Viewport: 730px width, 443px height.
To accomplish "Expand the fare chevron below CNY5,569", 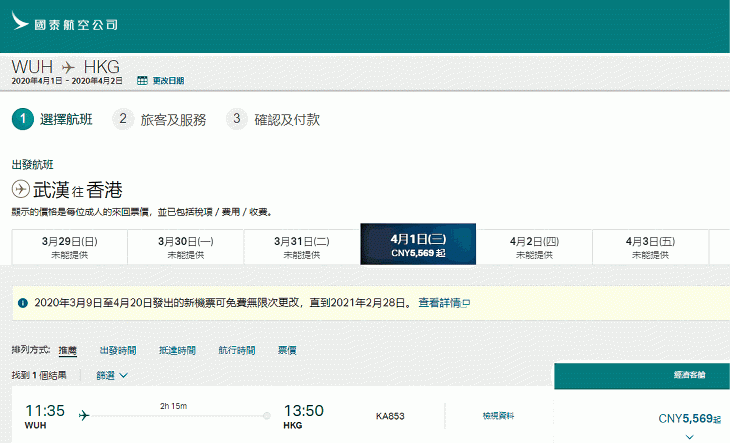I will [689, 436].
